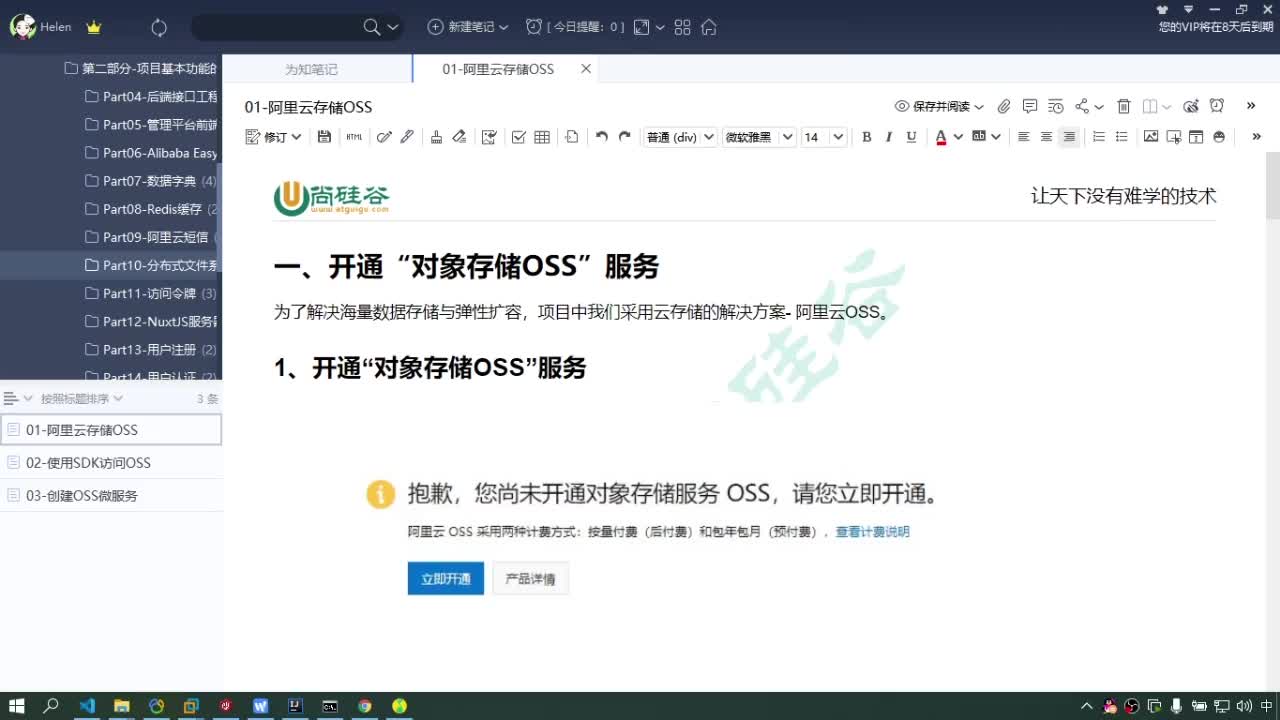The image size is (1280, 720).
Task: Click the eraser clear formatting icon
Action: click(459, 137)
